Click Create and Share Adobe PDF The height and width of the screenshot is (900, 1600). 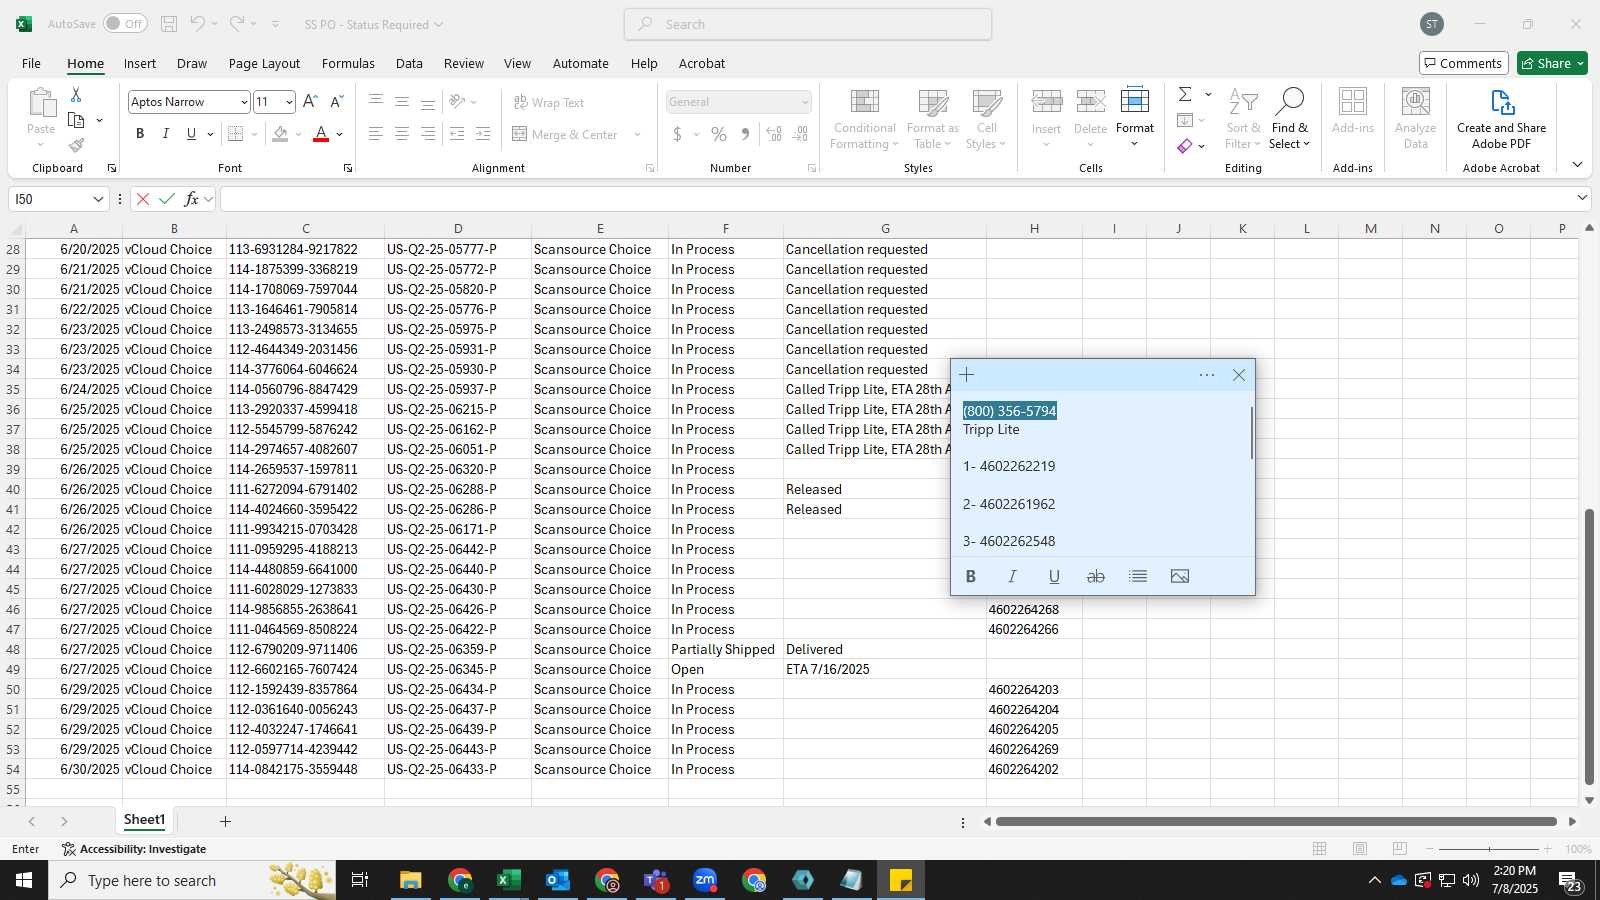[1501, 118]
